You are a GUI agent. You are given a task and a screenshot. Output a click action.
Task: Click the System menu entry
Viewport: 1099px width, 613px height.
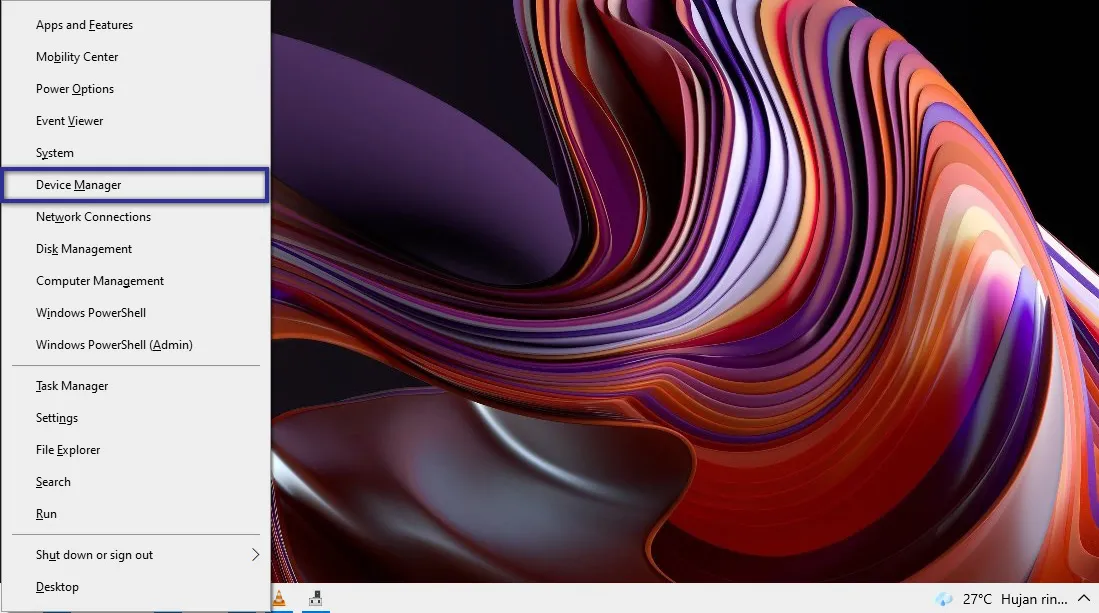[55, 153]
